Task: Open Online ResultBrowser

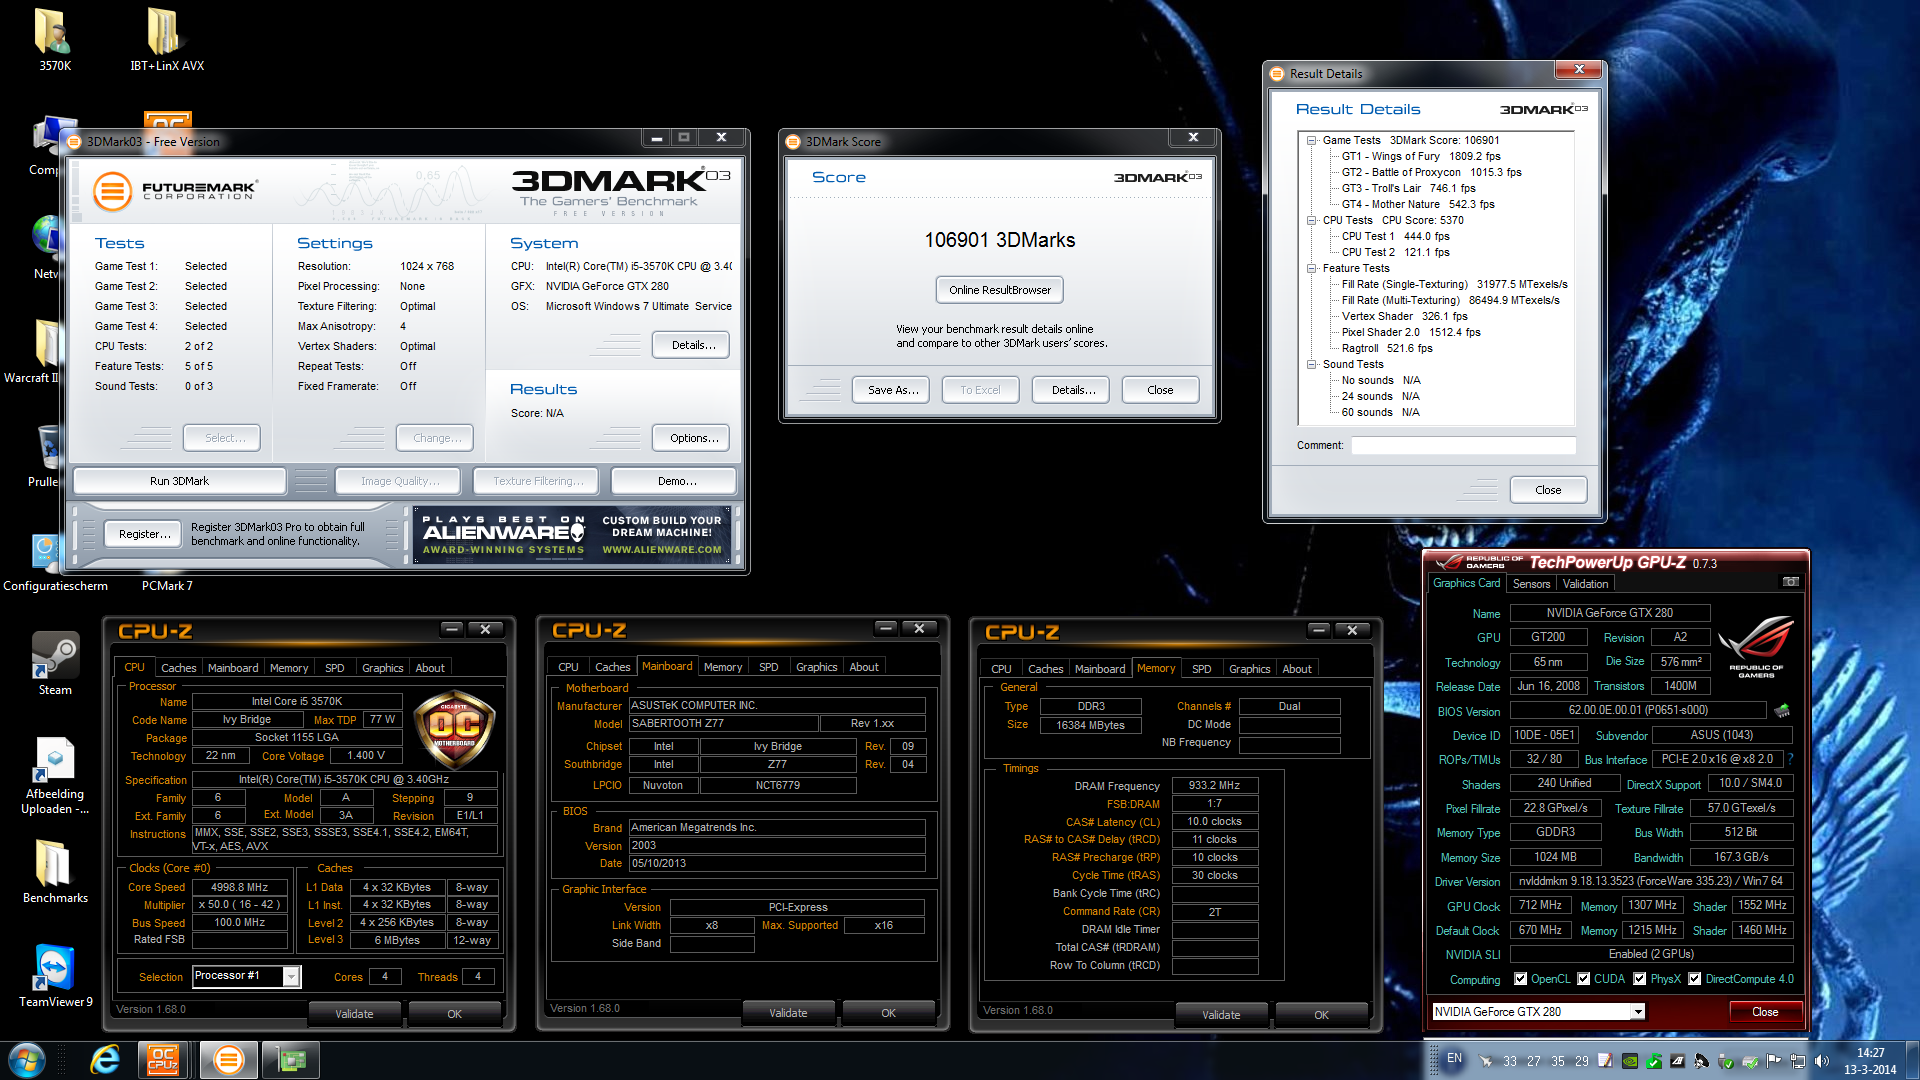Action: 999,290
